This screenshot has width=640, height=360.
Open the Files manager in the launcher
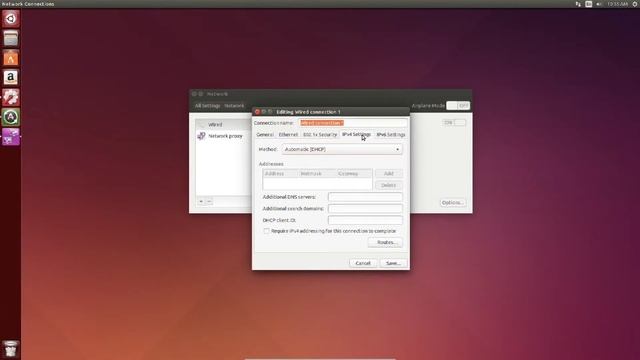[11, 38]
